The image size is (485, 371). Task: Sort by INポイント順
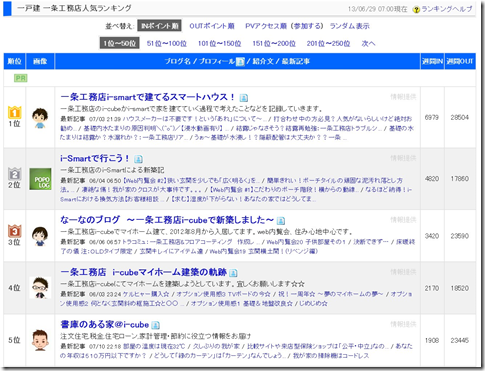pos(159,26)
